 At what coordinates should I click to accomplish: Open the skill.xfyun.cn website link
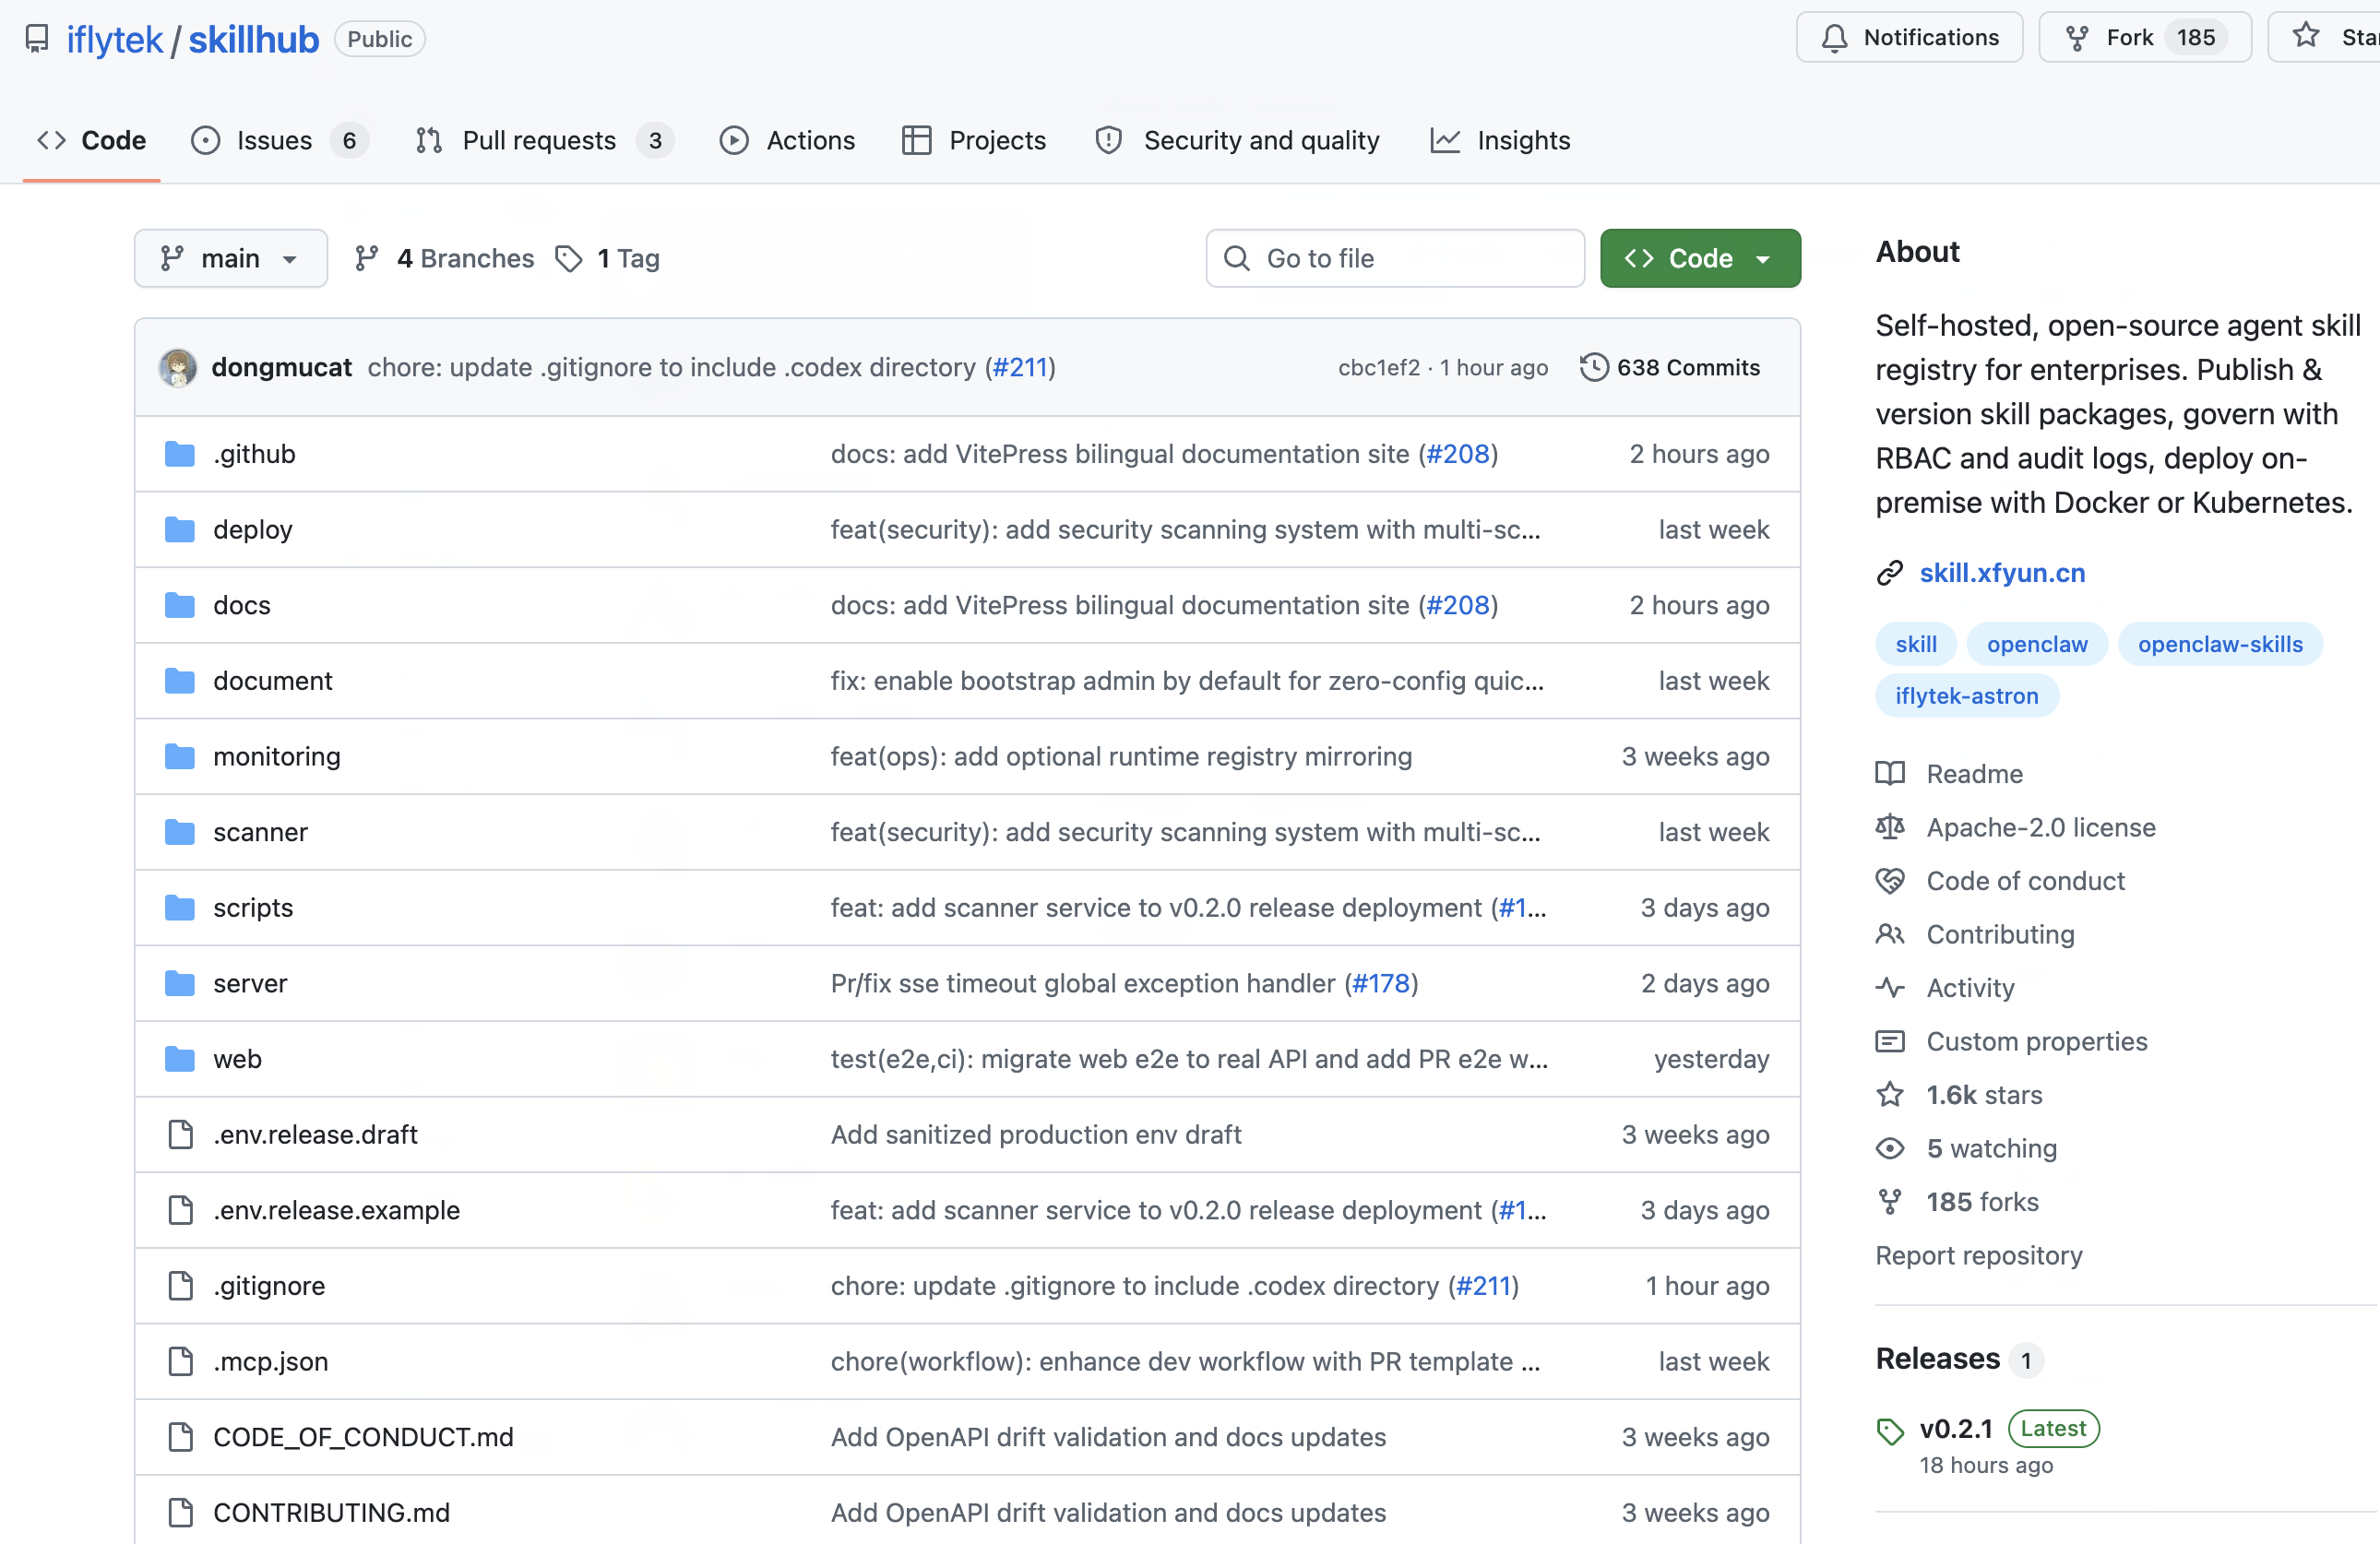click(x=2002, y=573)
